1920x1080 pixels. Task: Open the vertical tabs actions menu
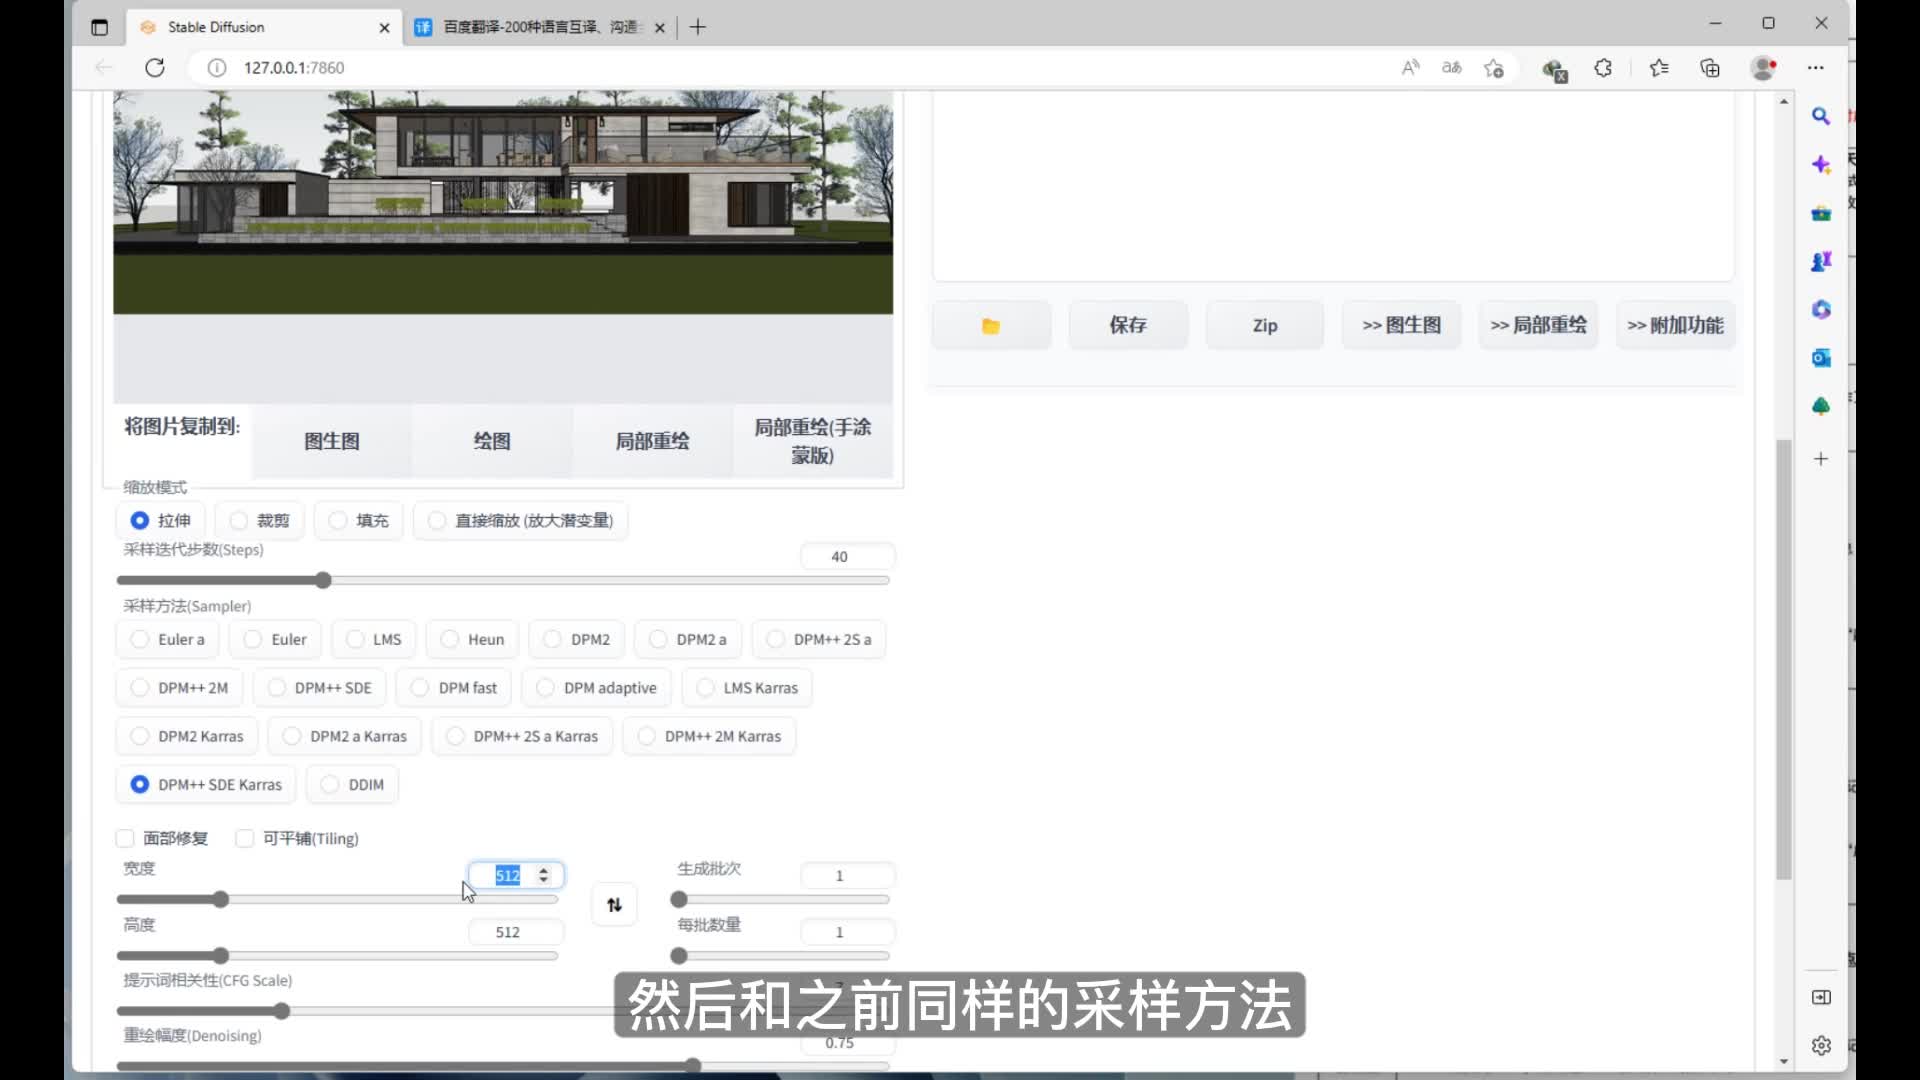[99, 27]
